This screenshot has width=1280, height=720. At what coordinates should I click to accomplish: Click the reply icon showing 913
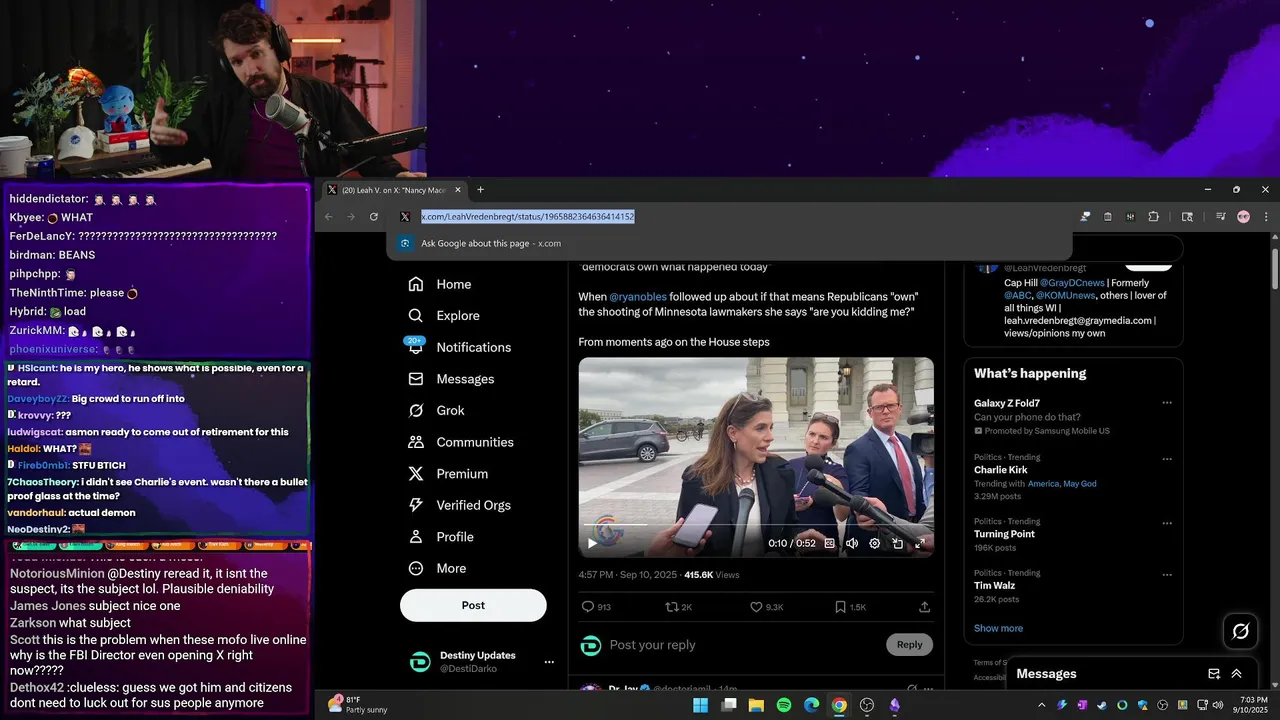click(x=596, y=607)
